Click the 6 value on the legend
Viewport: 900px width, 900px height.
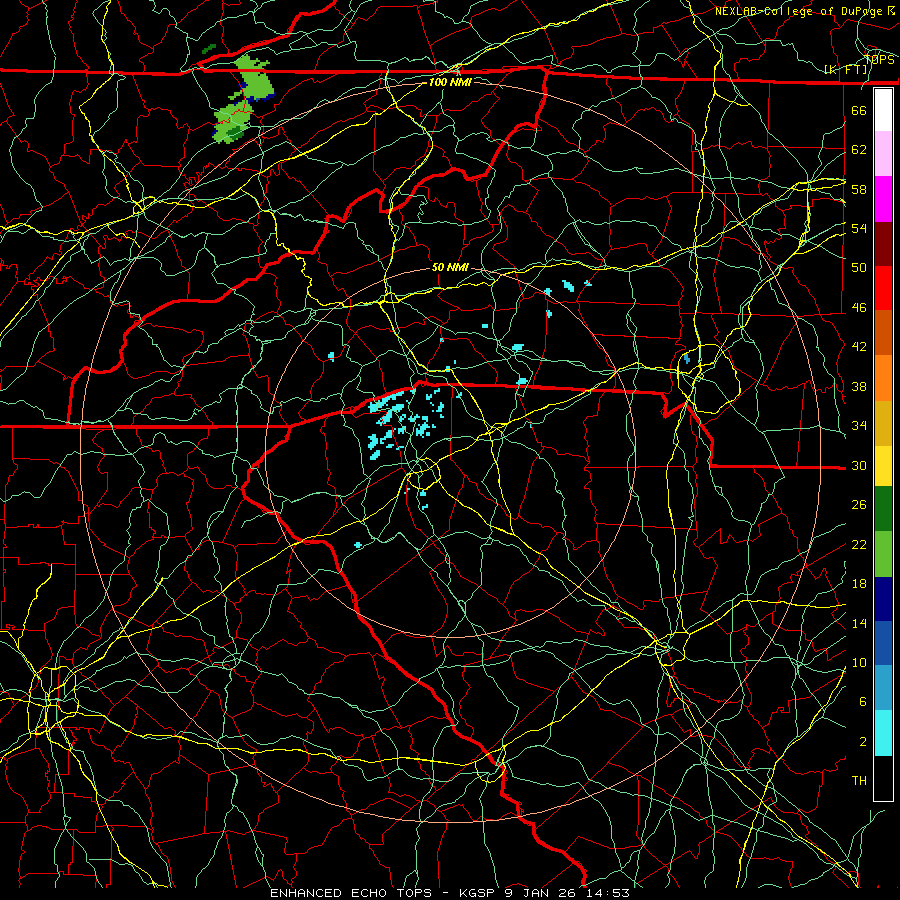tap(863, 702)
